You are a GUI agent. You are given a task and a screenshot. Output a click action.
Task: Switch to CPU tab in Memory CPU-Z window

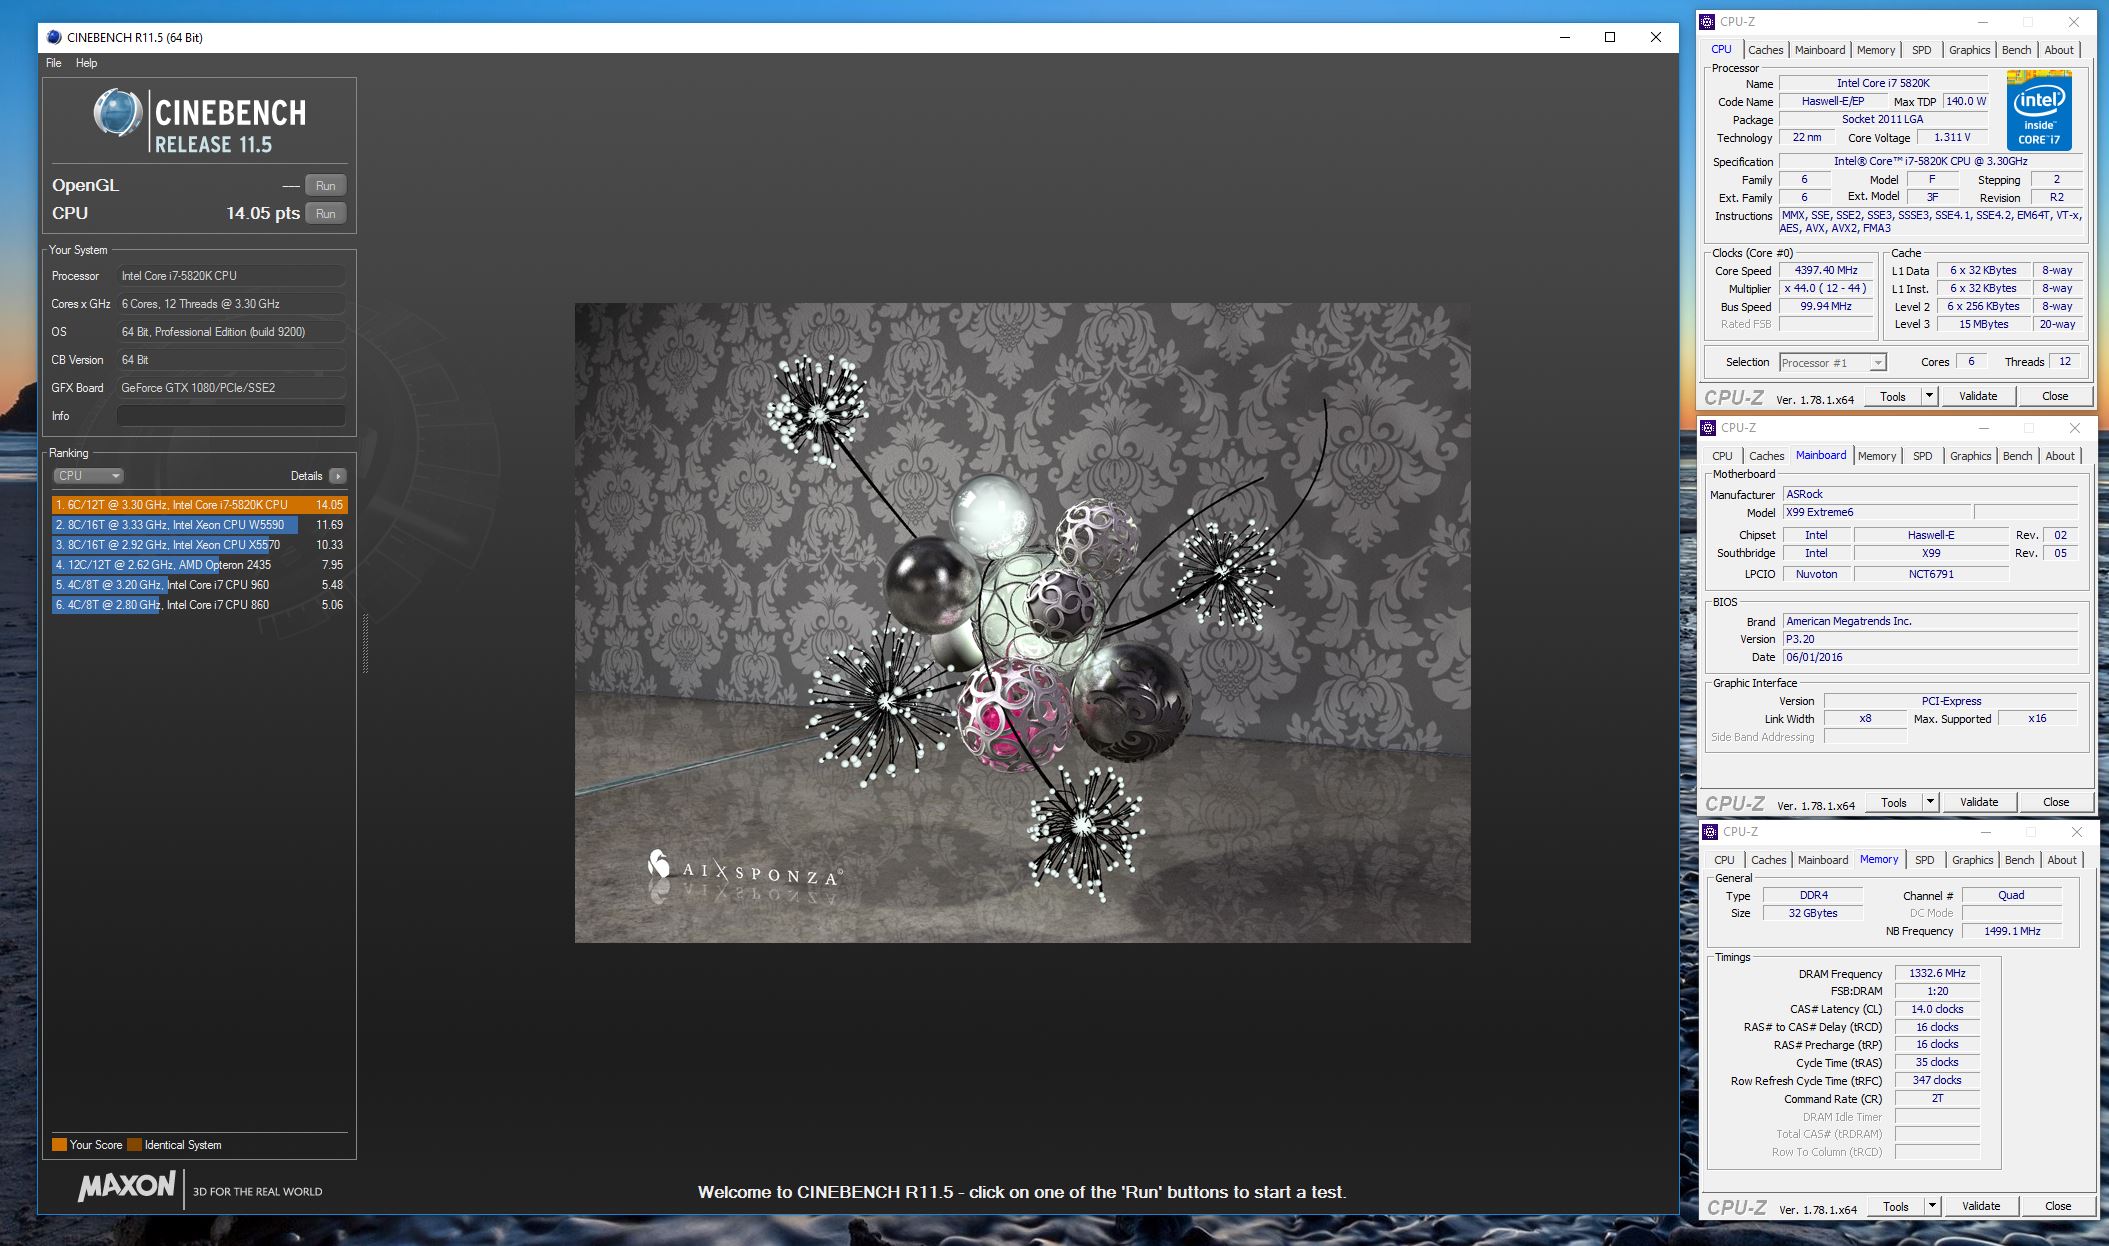coord(1724,860)
